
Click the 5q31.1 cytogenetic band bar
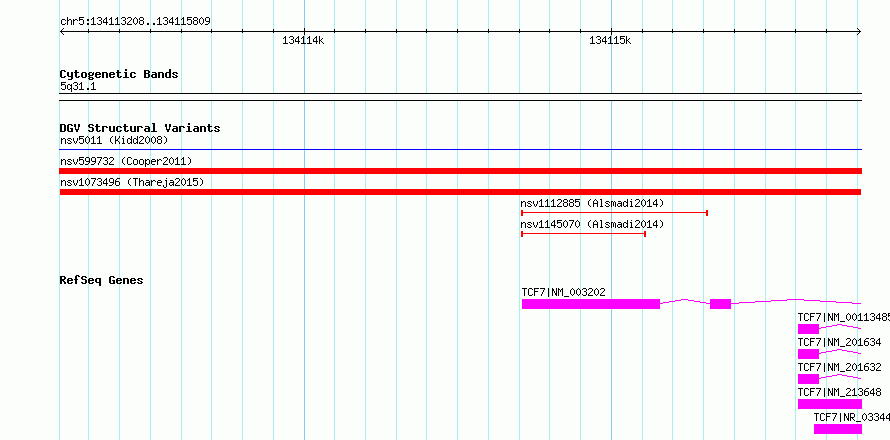tap(460, 97)
